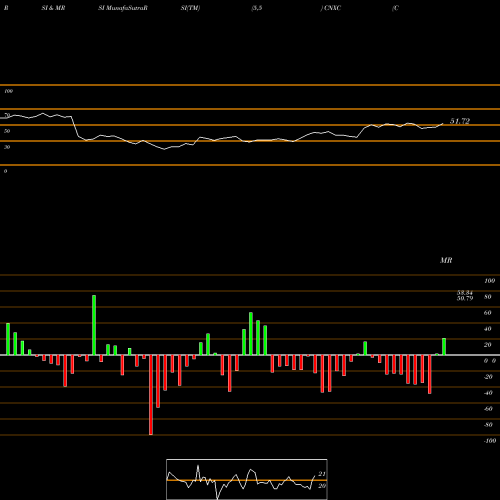
Task: Click the right MR axis label -20
Action: click(488, 377)
